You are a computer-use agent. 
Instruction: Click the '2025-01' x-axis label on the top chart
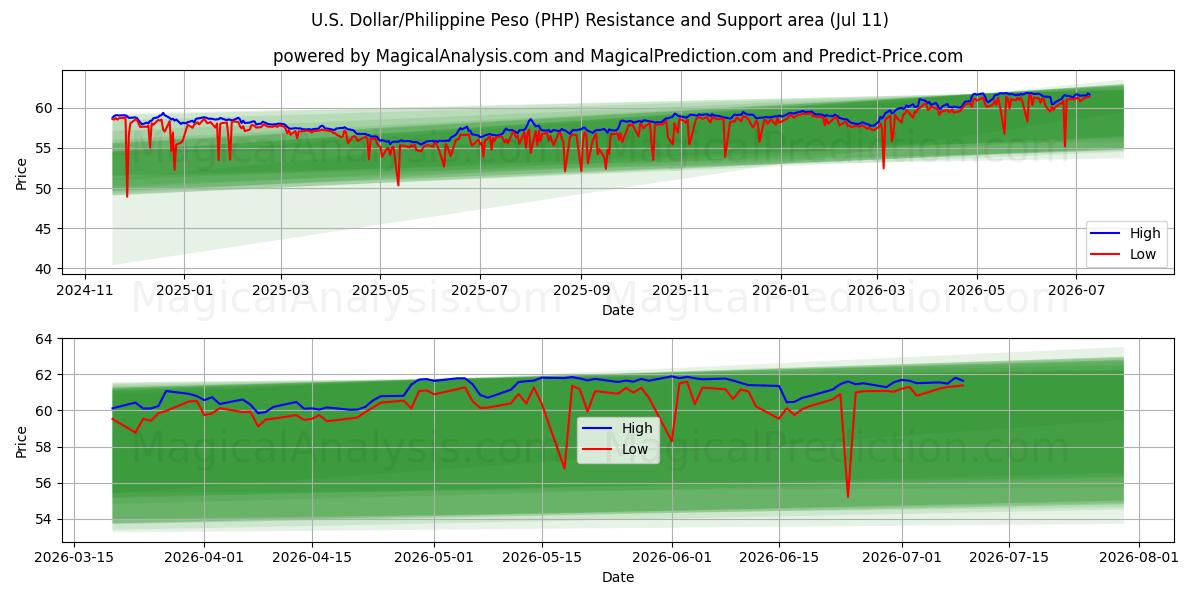(x=184, y=290)
